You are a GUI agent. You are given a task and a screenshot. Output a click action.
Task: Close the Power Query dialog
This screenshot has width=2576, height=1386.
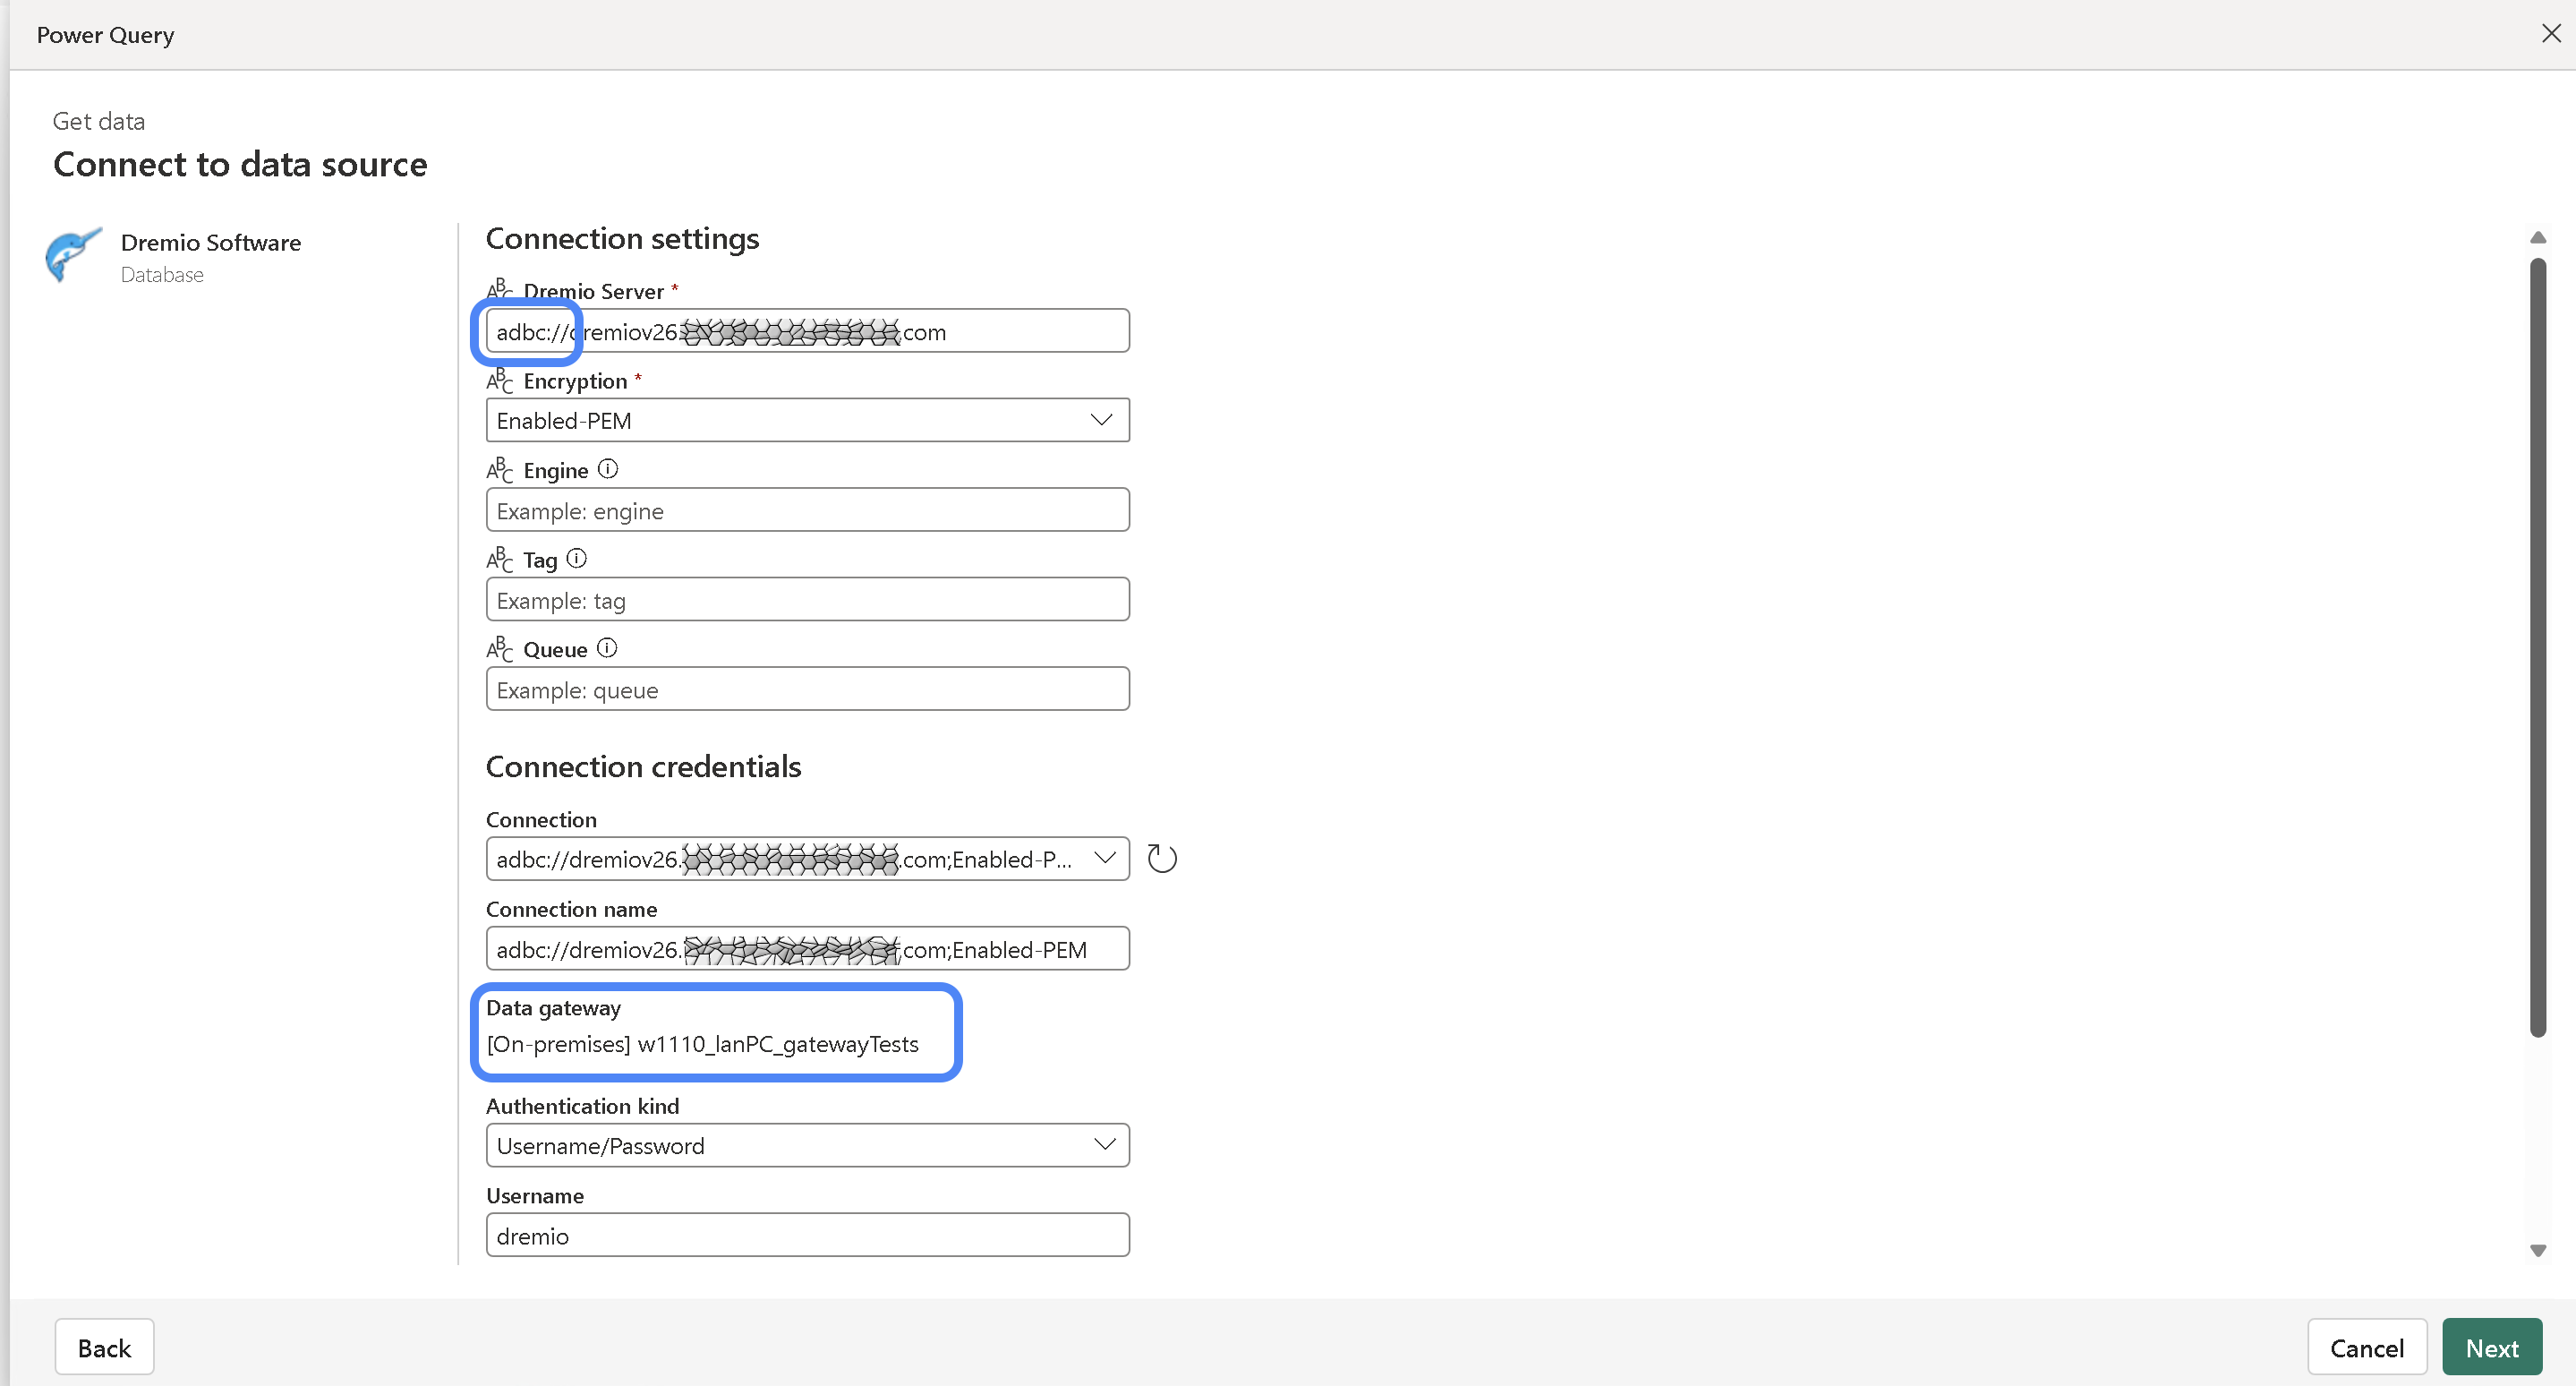[x=2551, y=34]
